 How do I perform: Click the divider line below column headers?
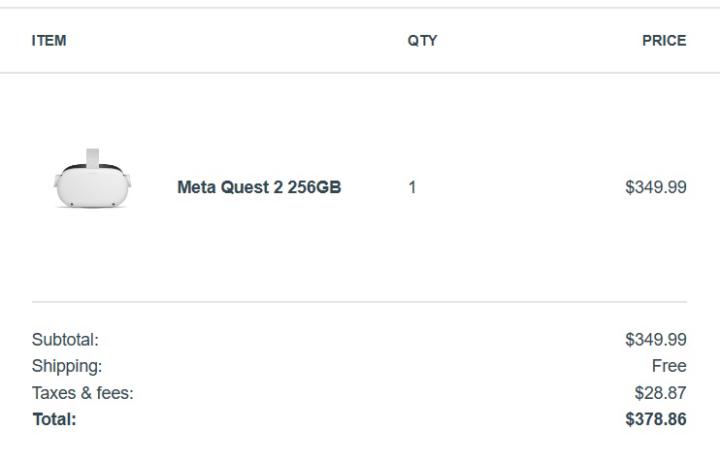pos(359,73)
